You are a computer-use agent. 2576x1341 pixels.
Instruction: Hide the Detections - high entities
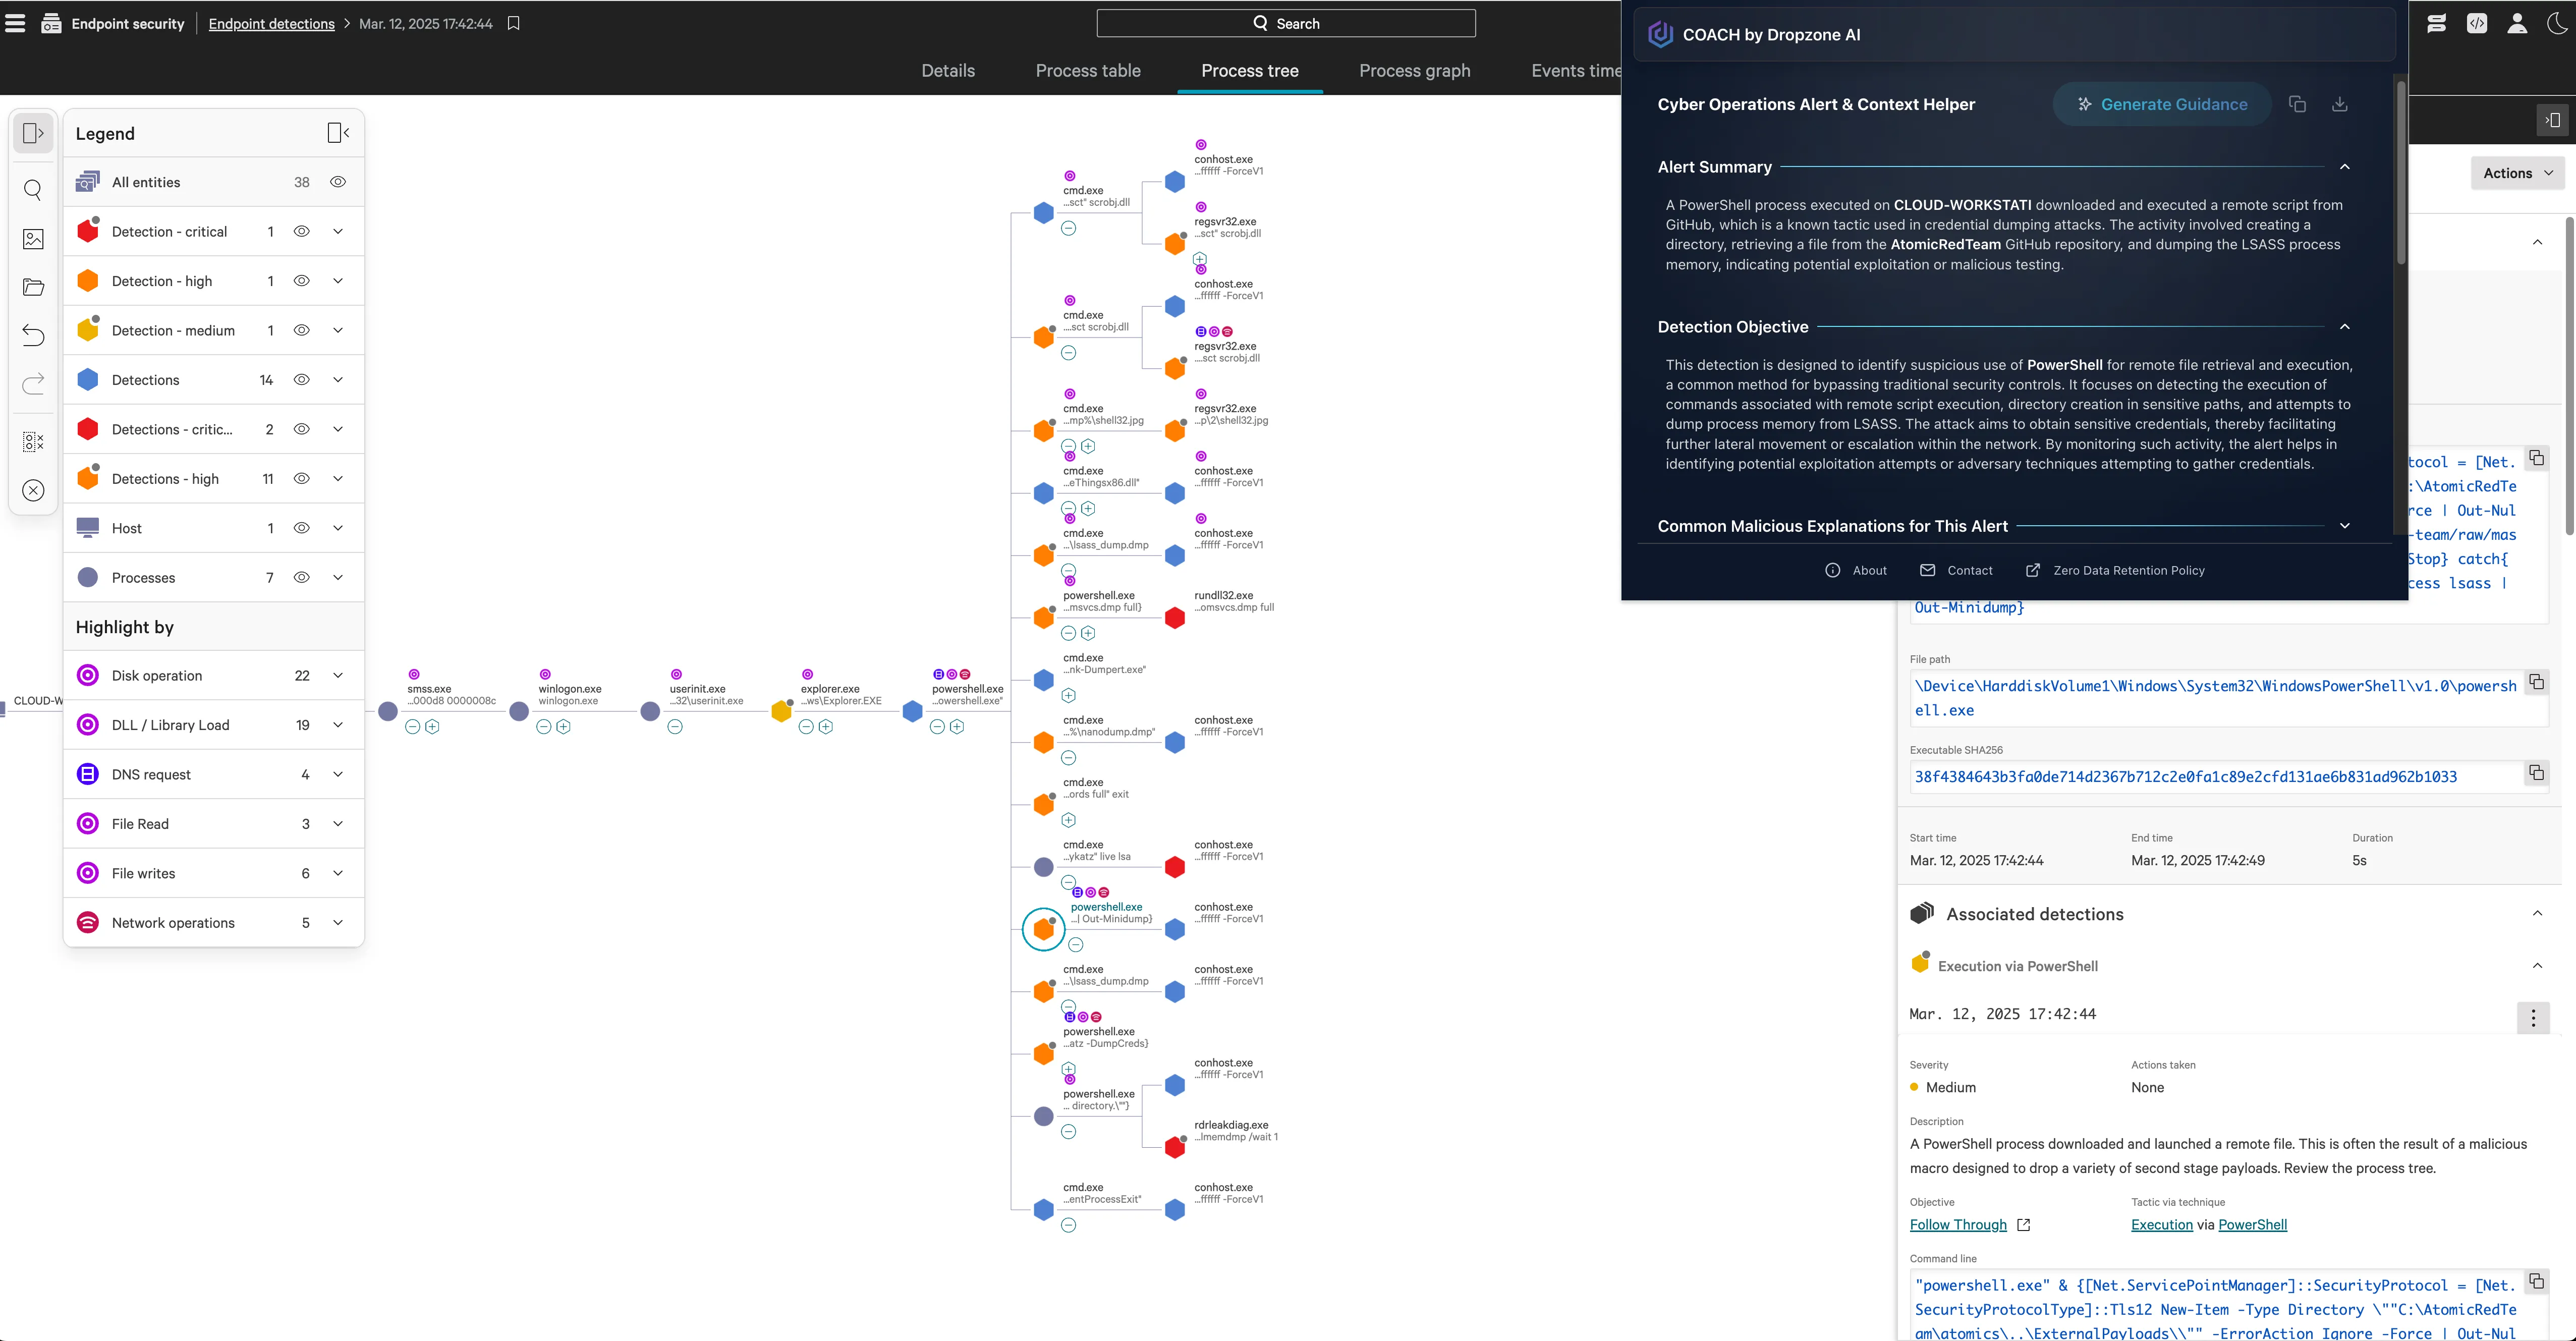[x=301, y=479]
